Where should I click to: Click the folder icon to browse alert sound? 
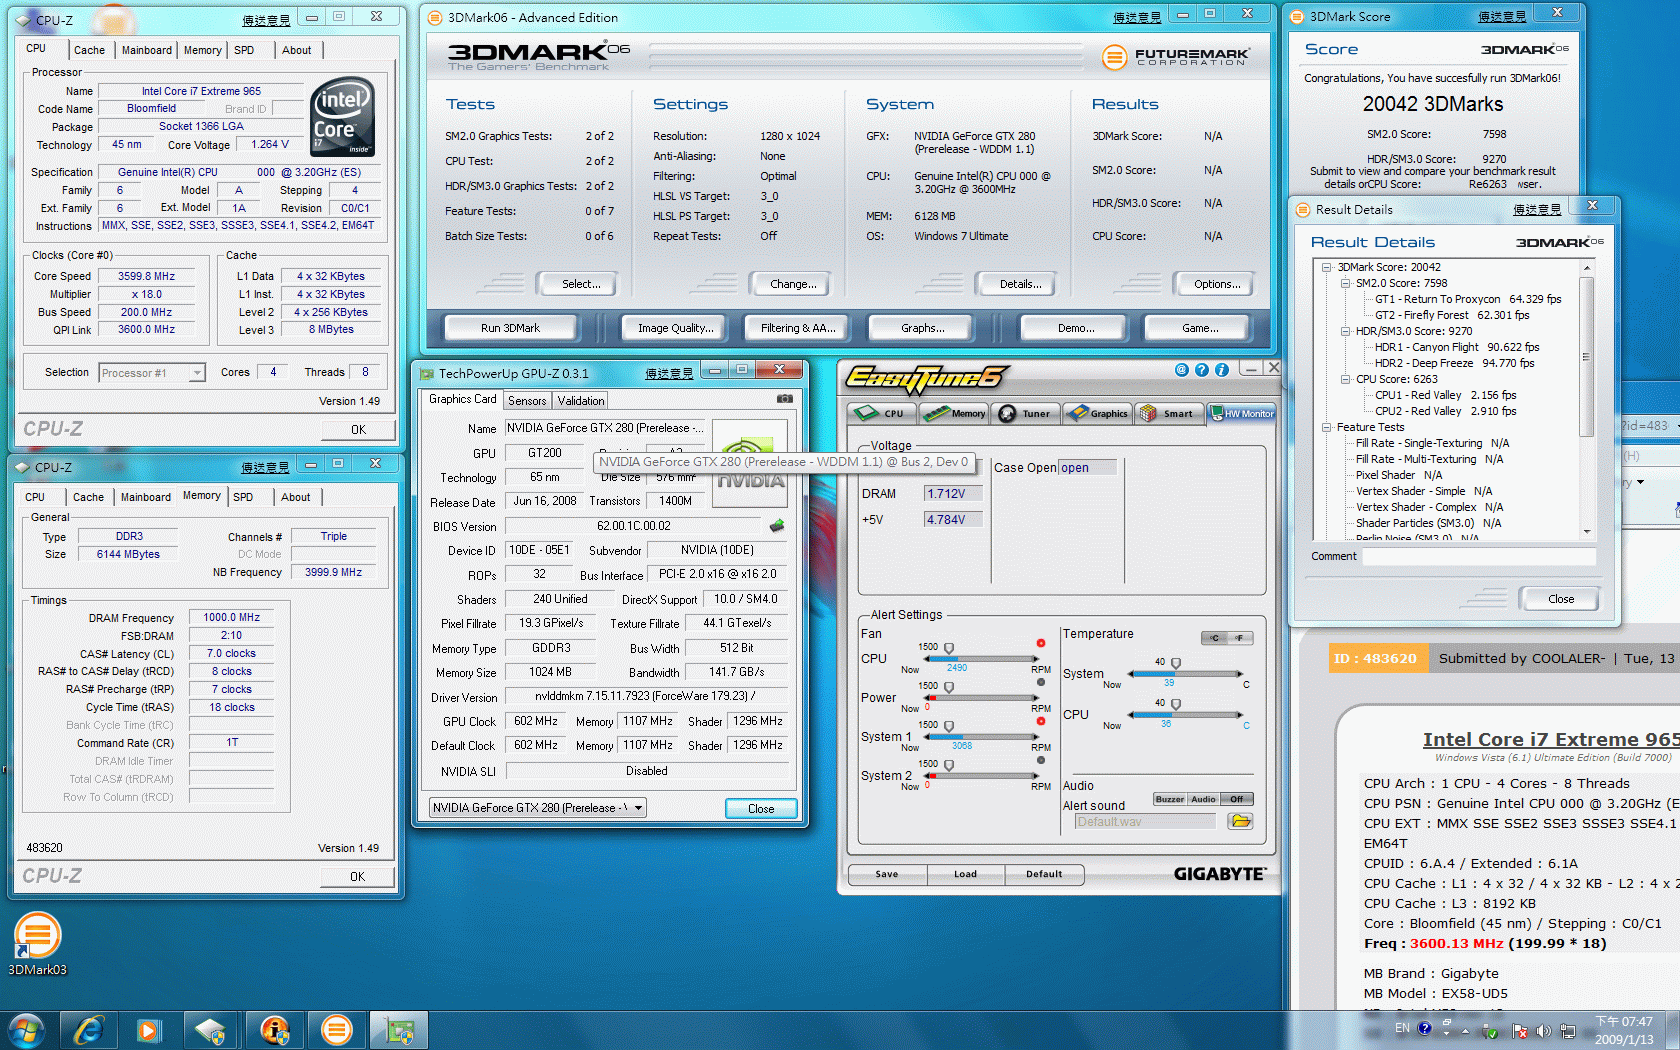[x=1240, y=821]
